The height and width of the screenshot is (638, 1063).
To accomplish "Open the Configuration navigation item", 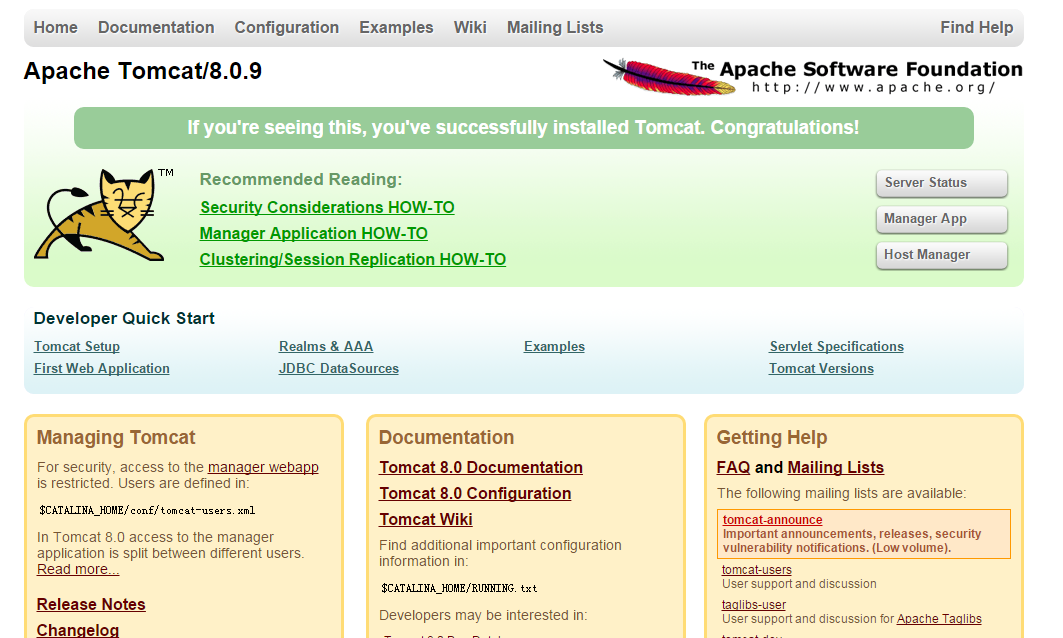I will pyautogui.click(x=287, y=27).
